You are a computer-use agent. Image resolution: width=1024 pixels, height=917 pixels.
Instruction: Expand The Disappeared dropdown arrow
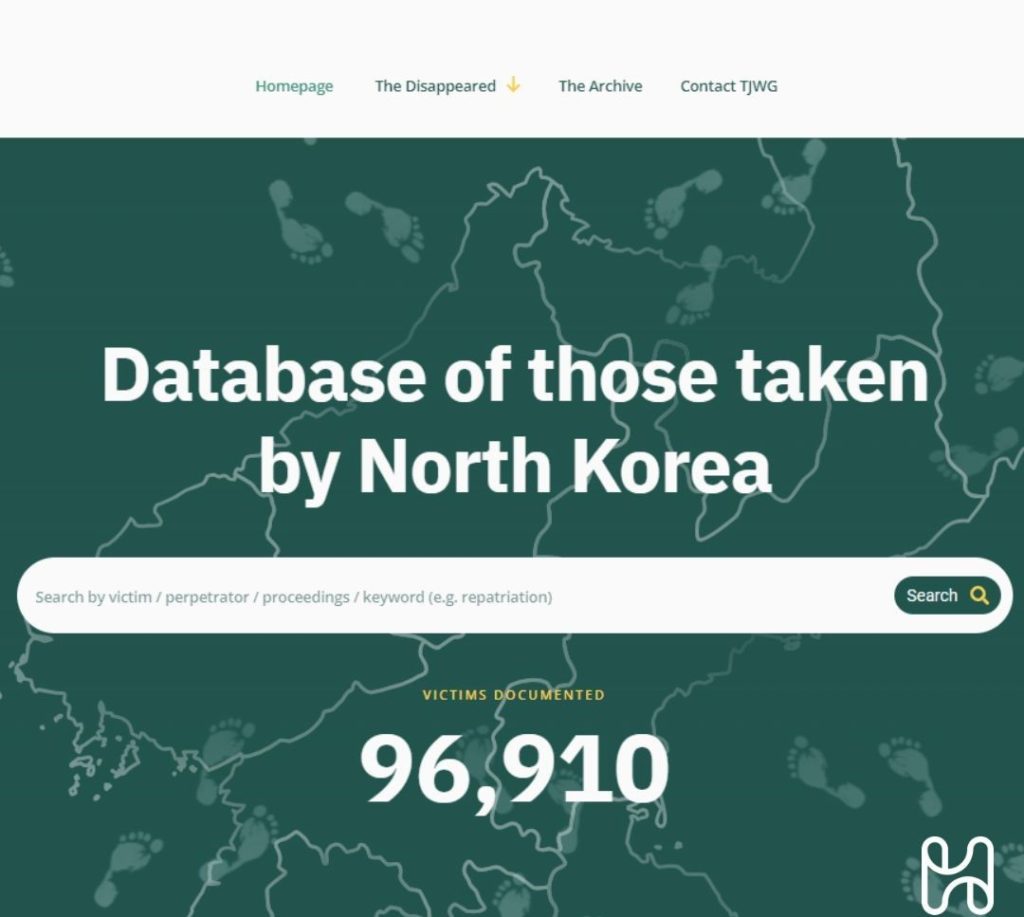click(x=513, y=85)
